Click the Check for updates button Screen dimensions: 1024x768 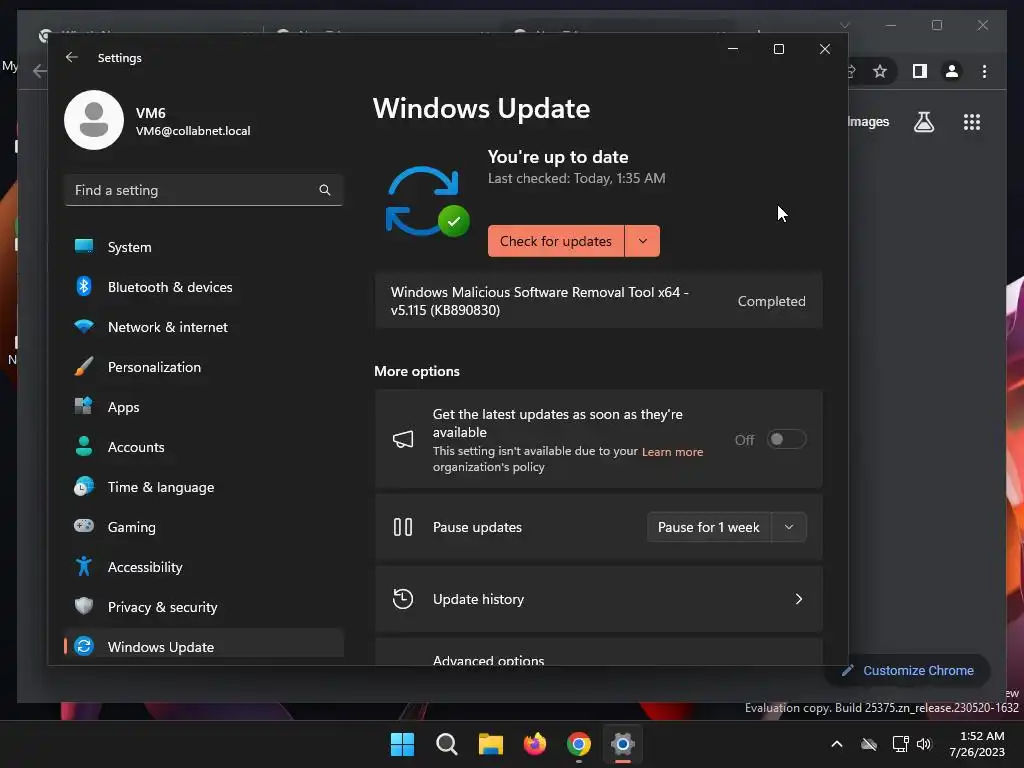click(x=556, y=241)
